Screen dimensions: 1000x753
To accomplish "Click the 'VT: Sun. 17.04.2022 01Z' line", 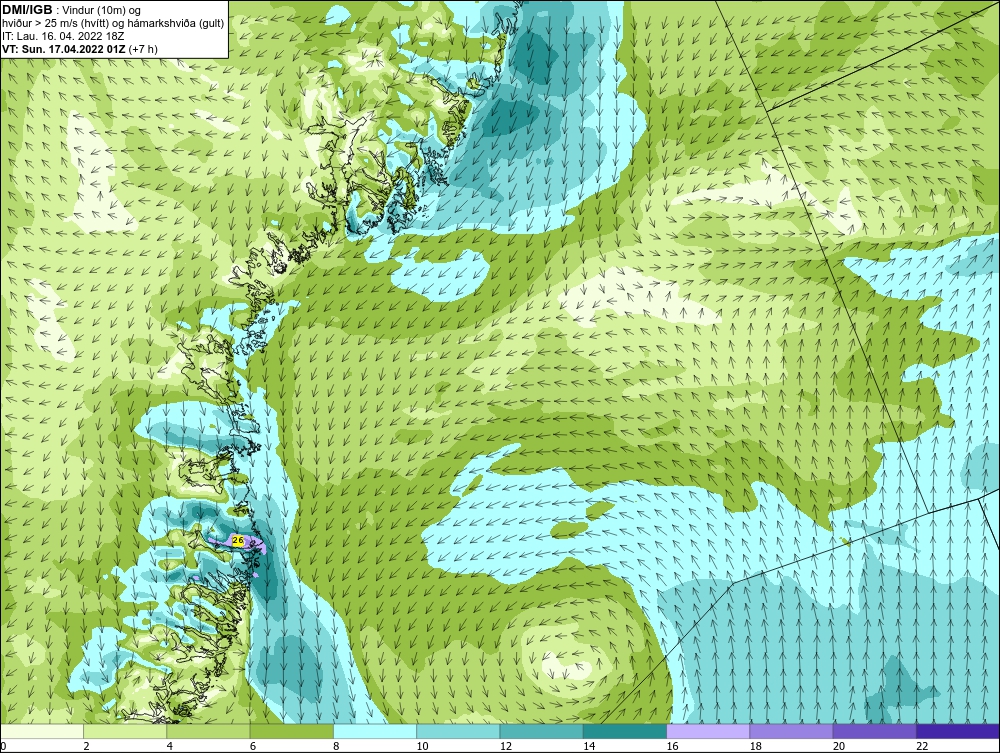I will (65, 48).
